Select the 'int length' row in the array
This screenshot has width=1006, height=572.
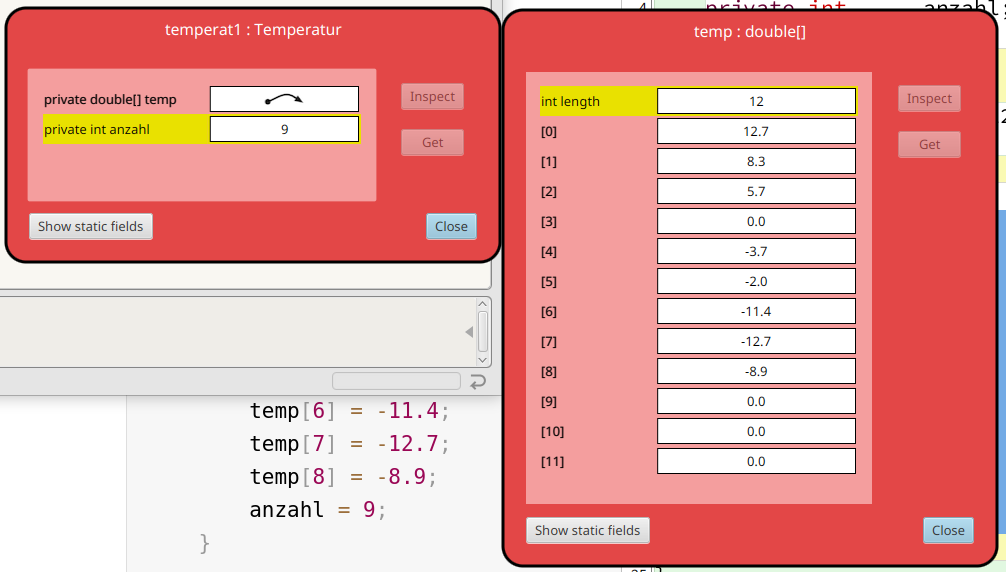pyautogui.click(x=597, y=101)
